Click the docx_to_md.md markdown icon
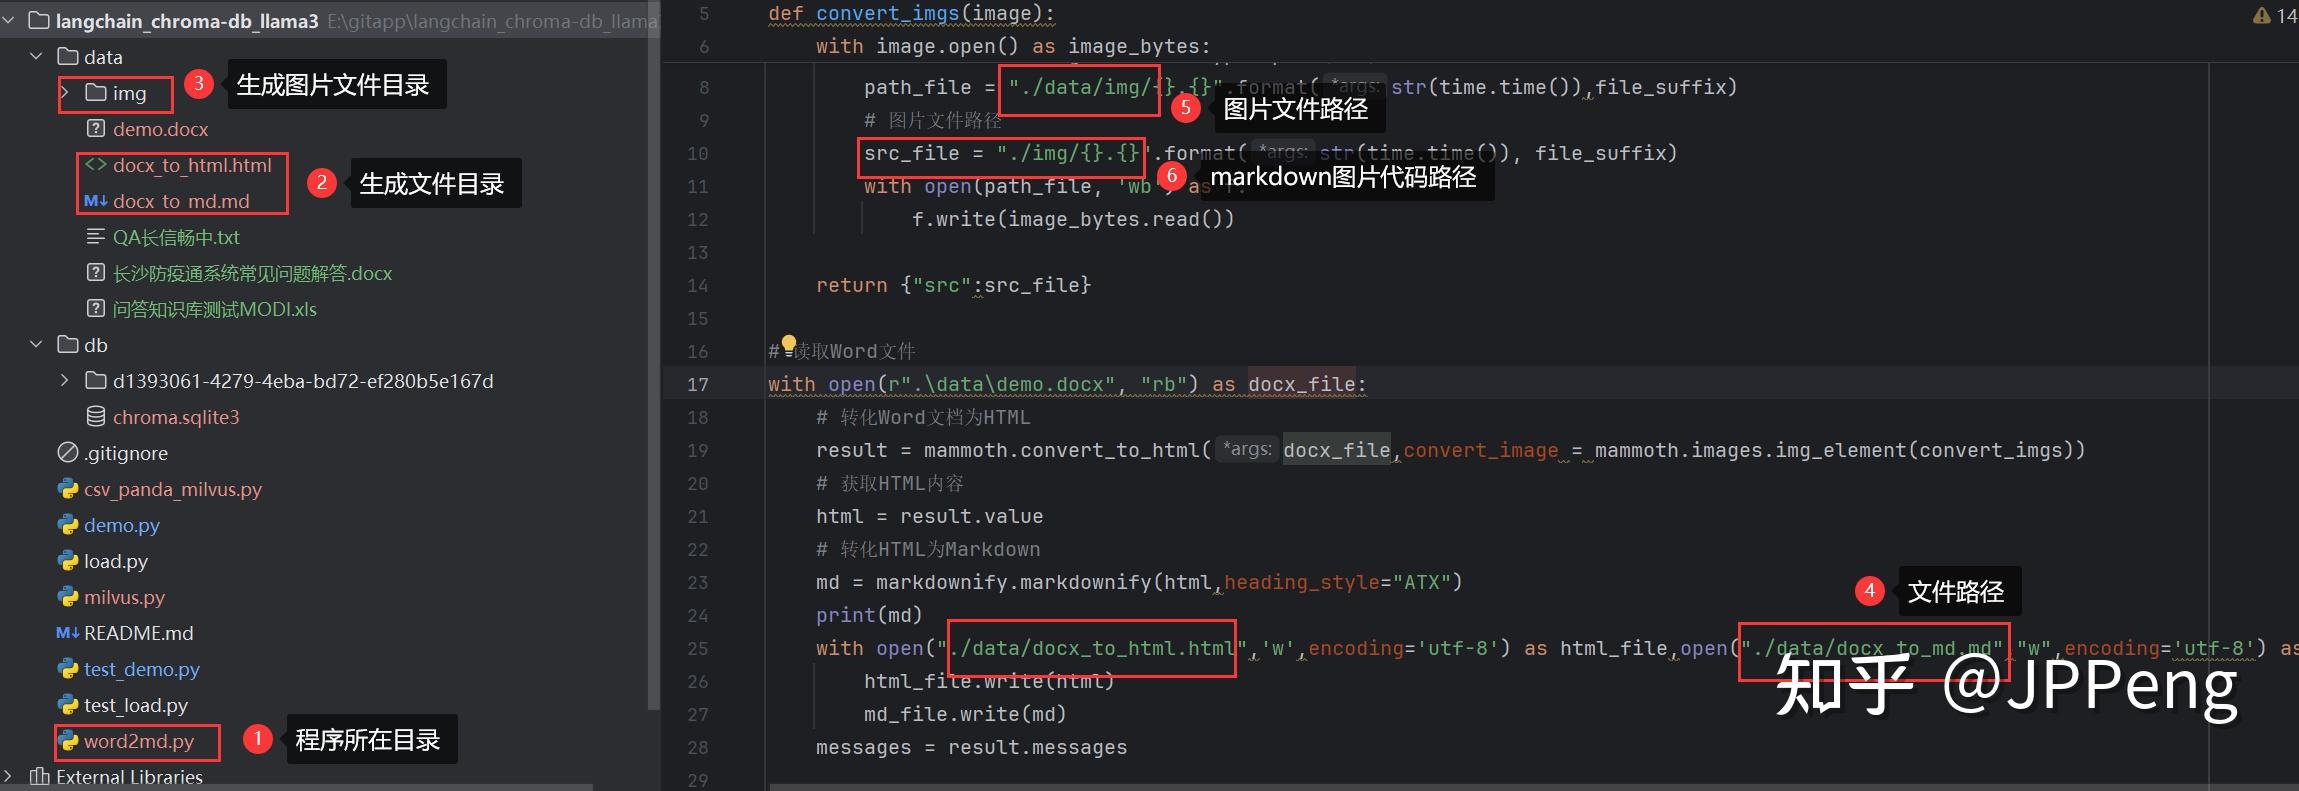The width and height of the screenshot is (2299, 791). click(96, 200)
